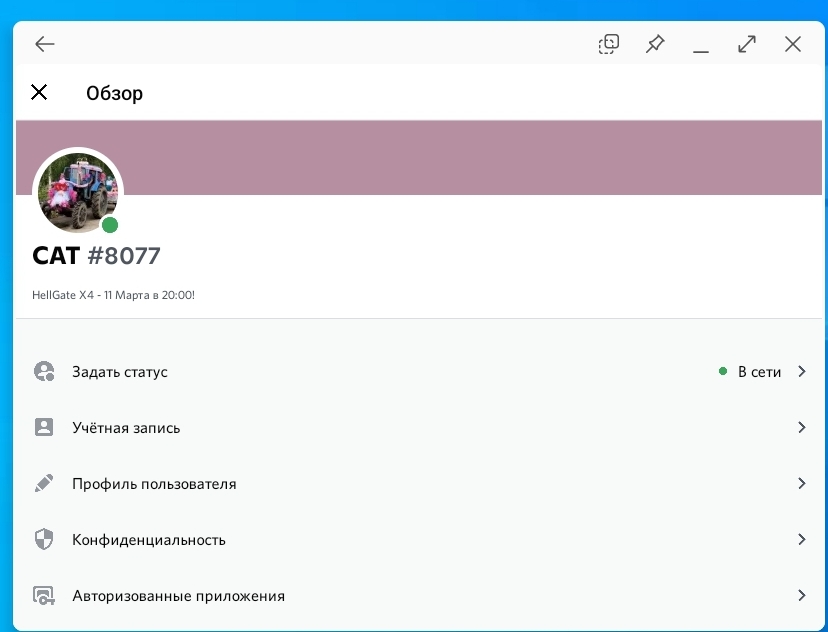The image size is (828, 632).
Task: Click the green online status badge on avatar
Action: pyautogui.click(x=110, y=225)
